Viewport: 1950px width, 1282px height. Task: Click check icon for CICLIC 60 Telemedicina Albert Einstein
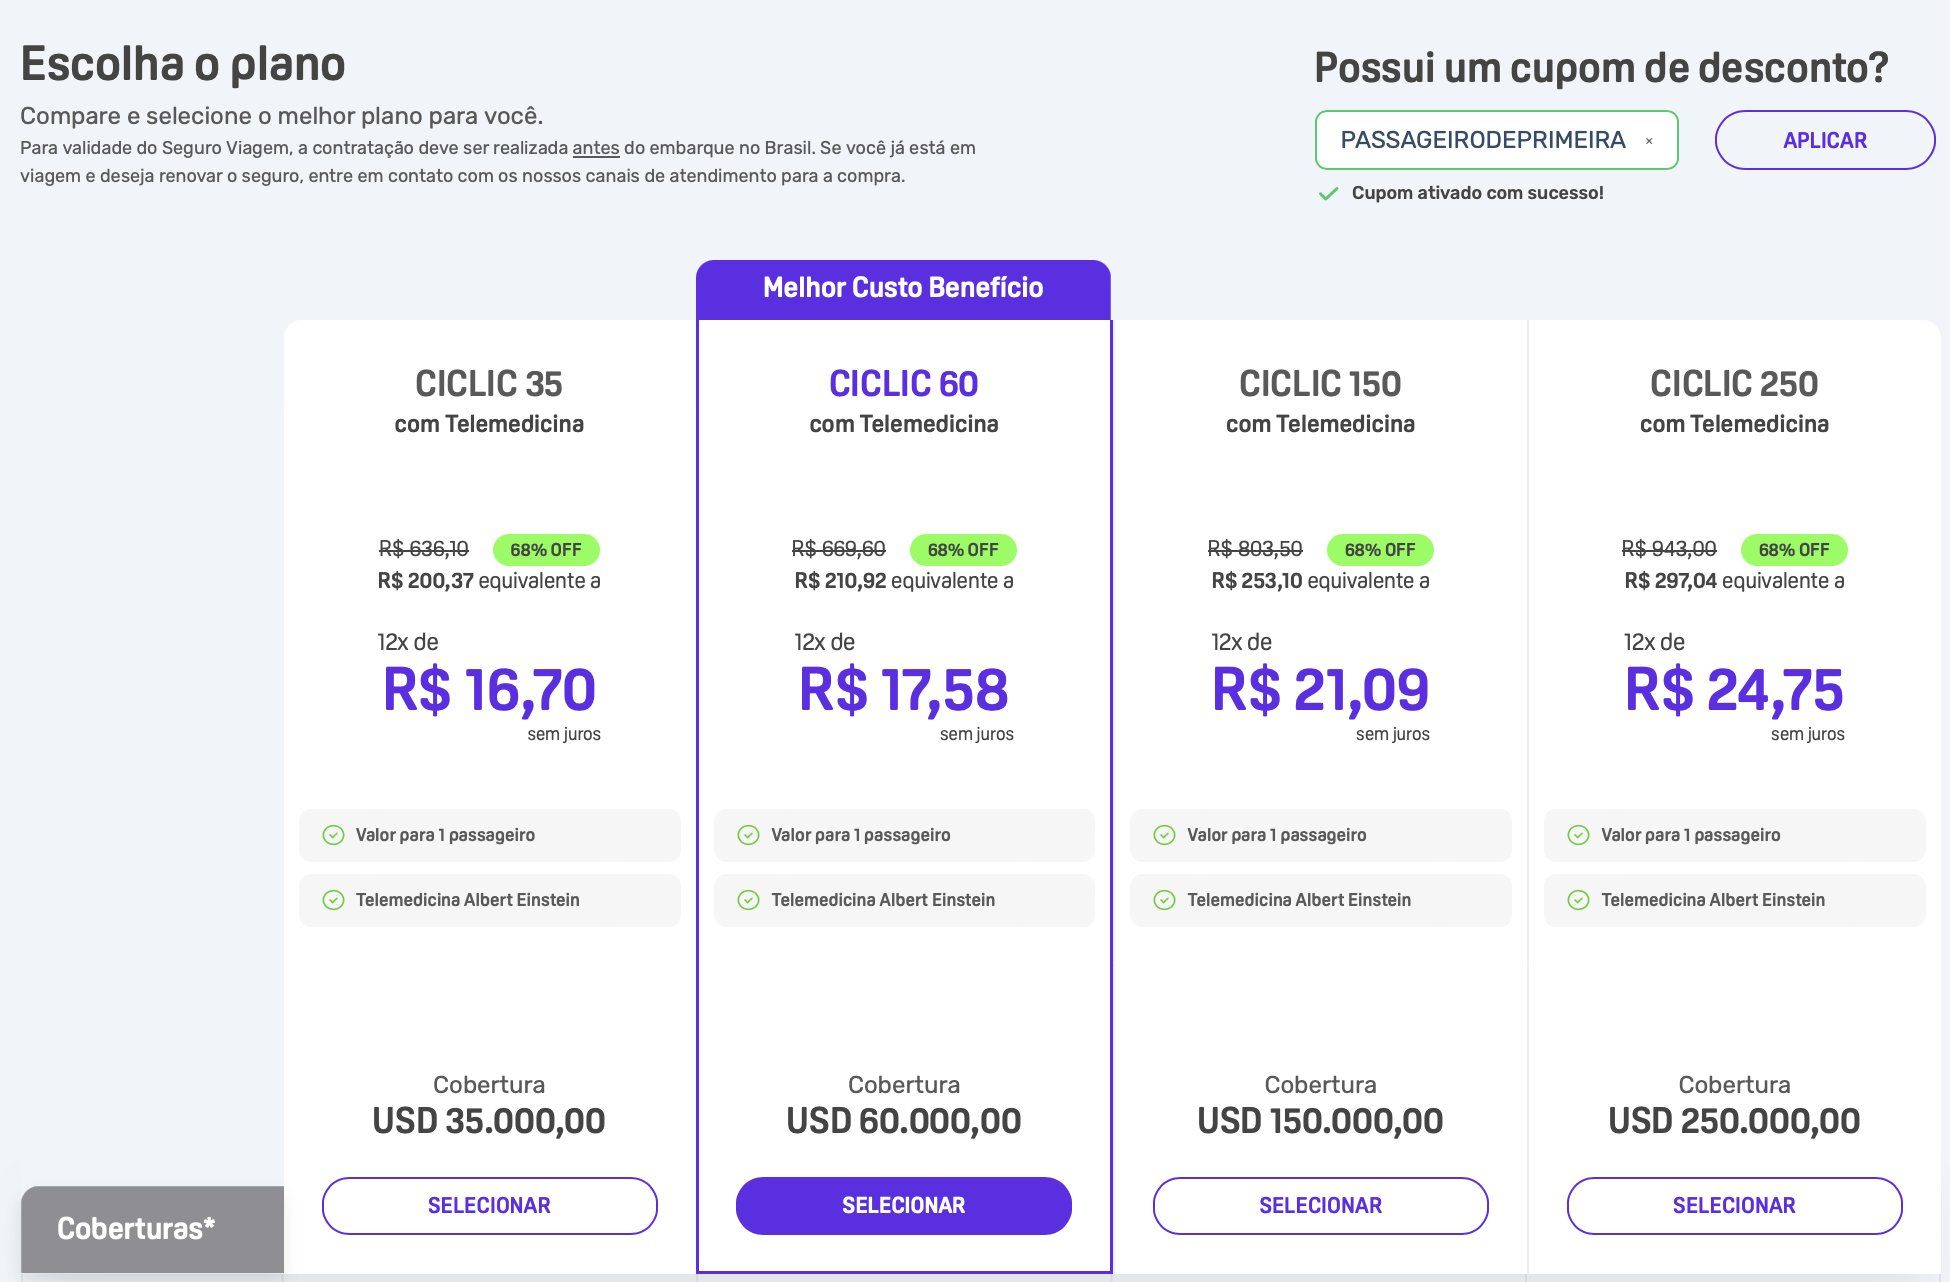[748, 900]
